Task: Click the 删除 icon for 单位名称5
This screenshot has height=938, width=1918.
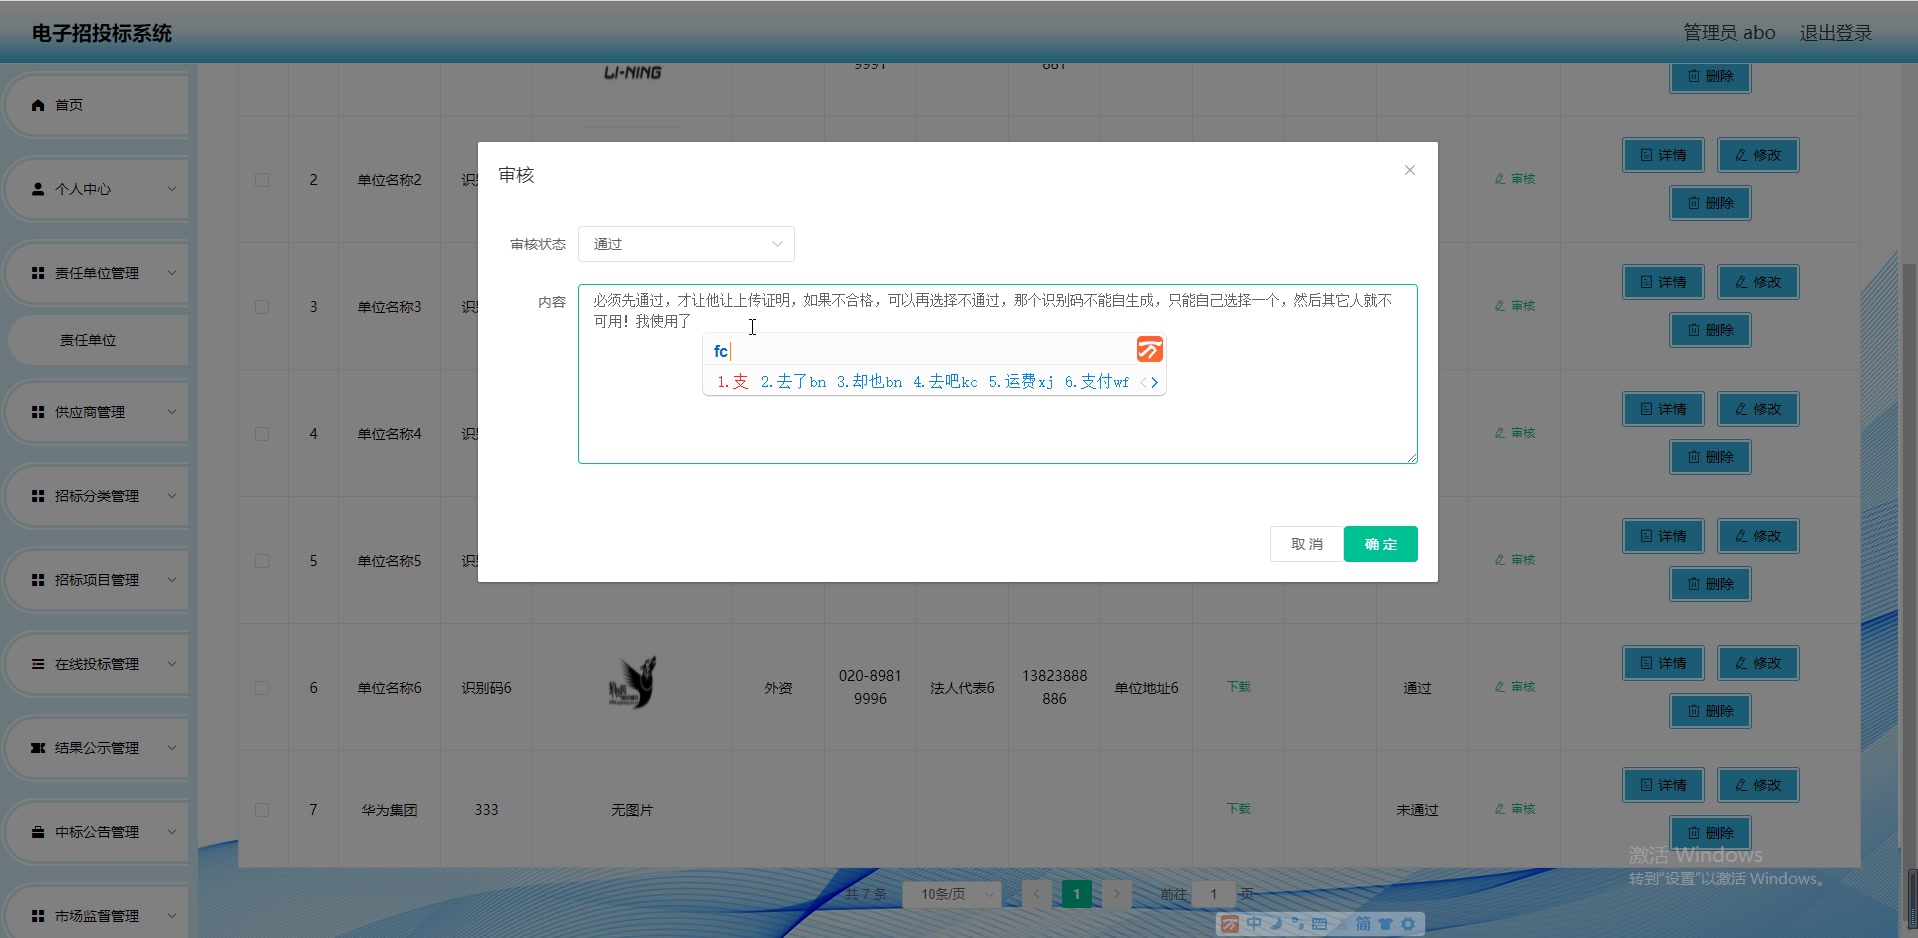Action: coord(1709,584)
